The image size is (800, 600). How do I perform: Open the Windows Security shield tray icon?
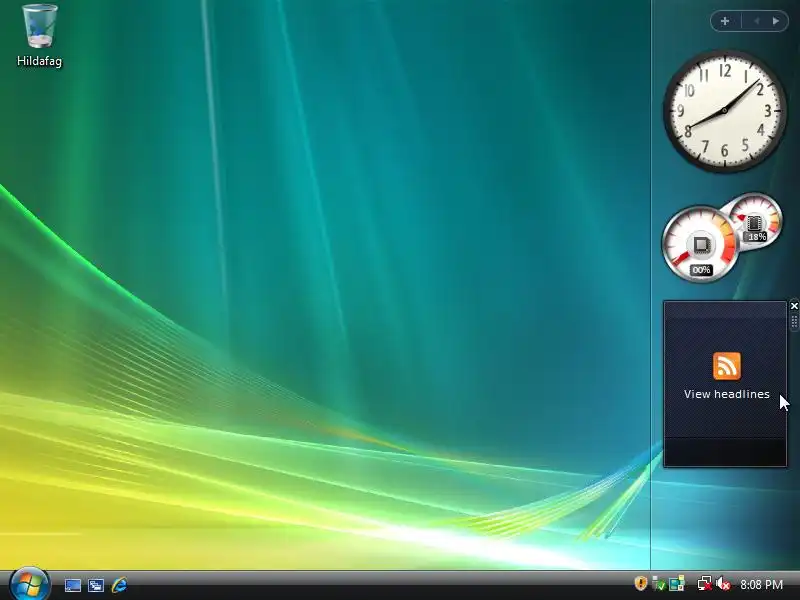point(641,583)
